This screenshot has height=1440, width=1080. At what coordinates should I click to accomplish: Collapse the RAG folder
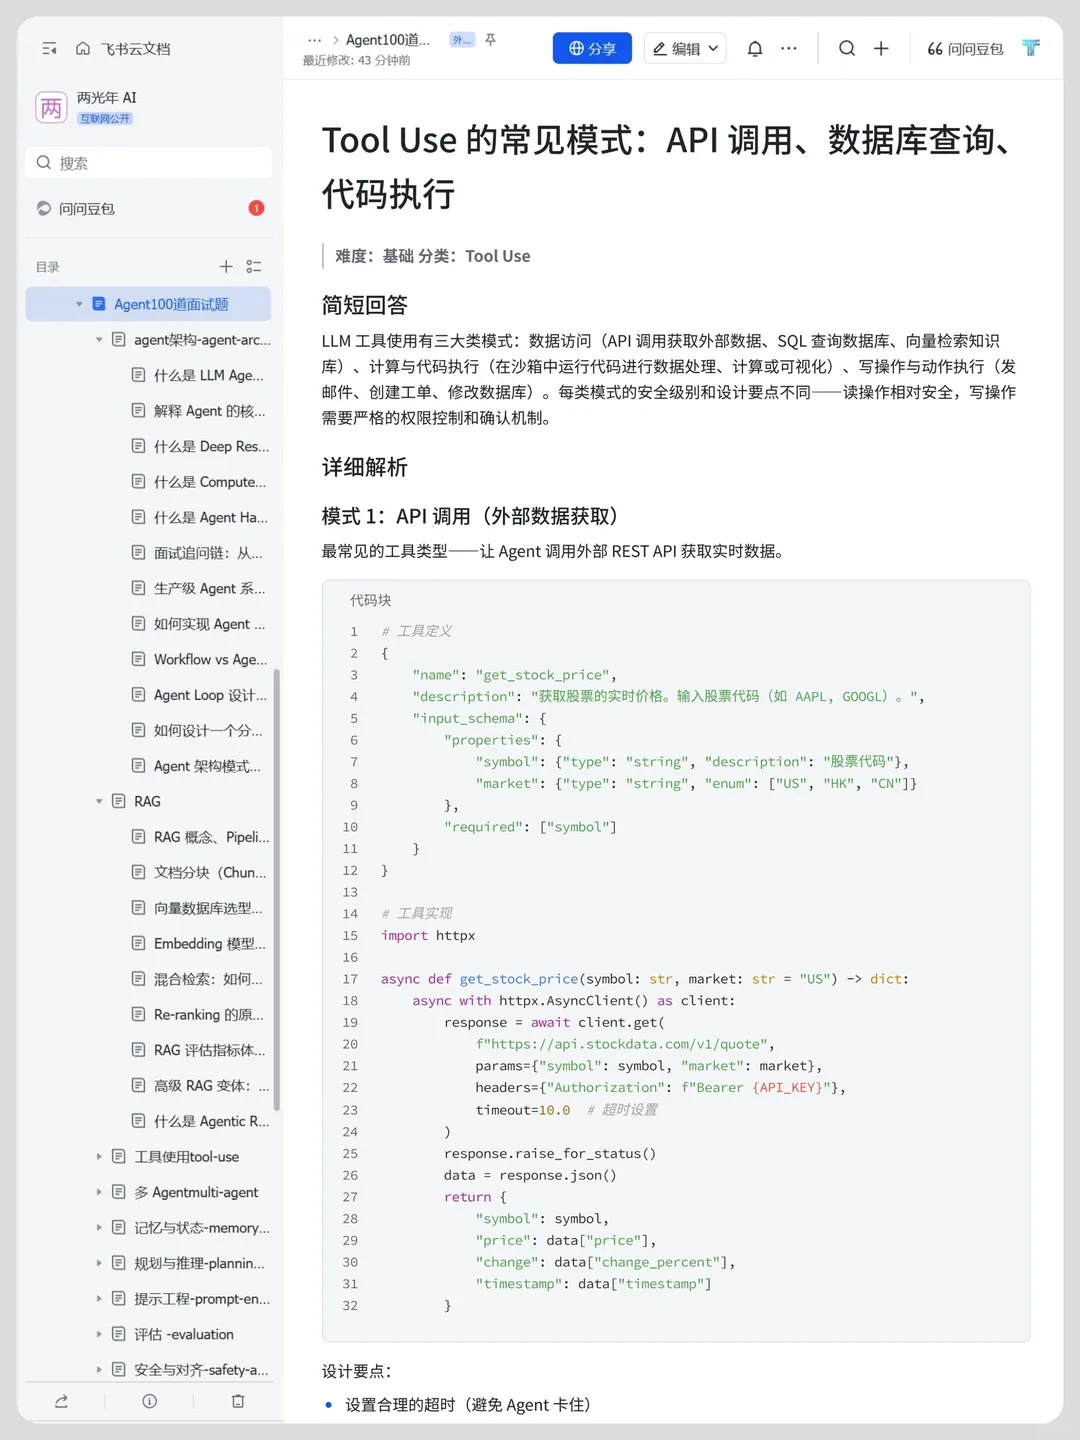[x=99, y=802]
